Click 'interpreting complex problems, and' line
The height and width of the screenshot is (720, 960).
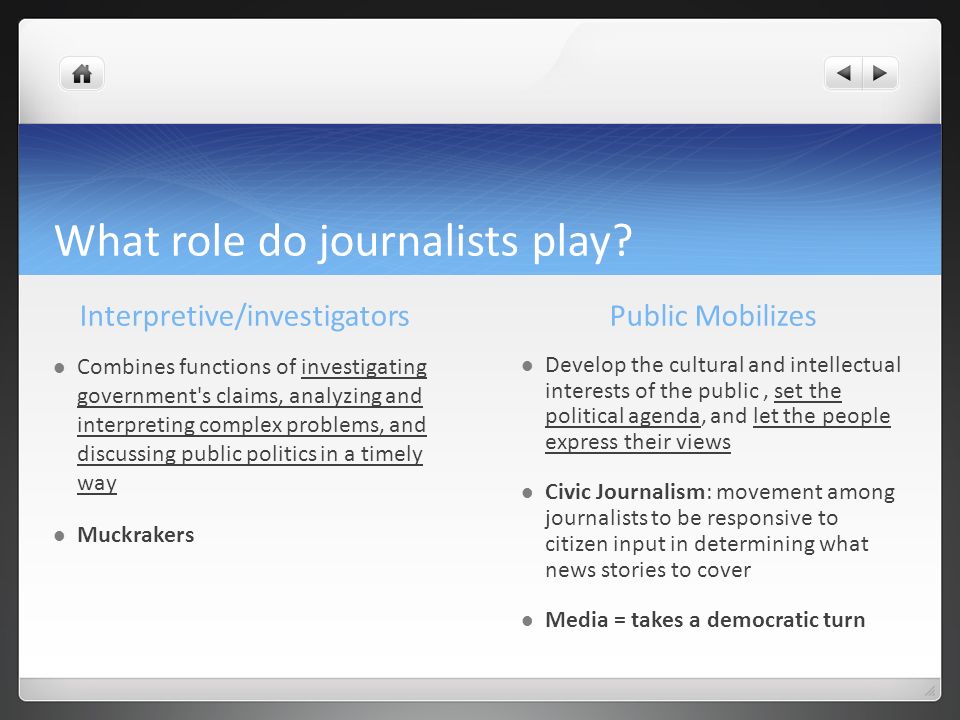pyautogui.click(x=252, y=425)
